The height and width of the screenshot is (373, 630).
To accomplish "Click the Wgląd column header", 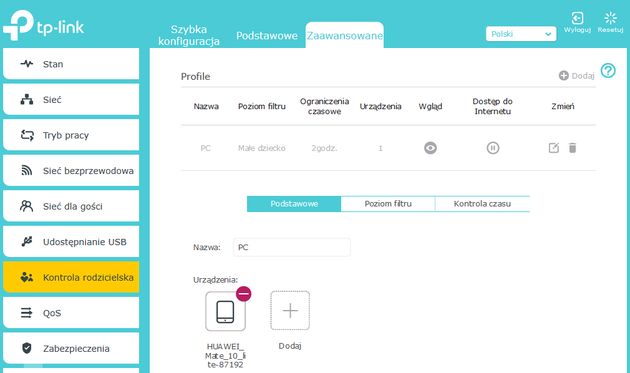I will tap(430, 106).
